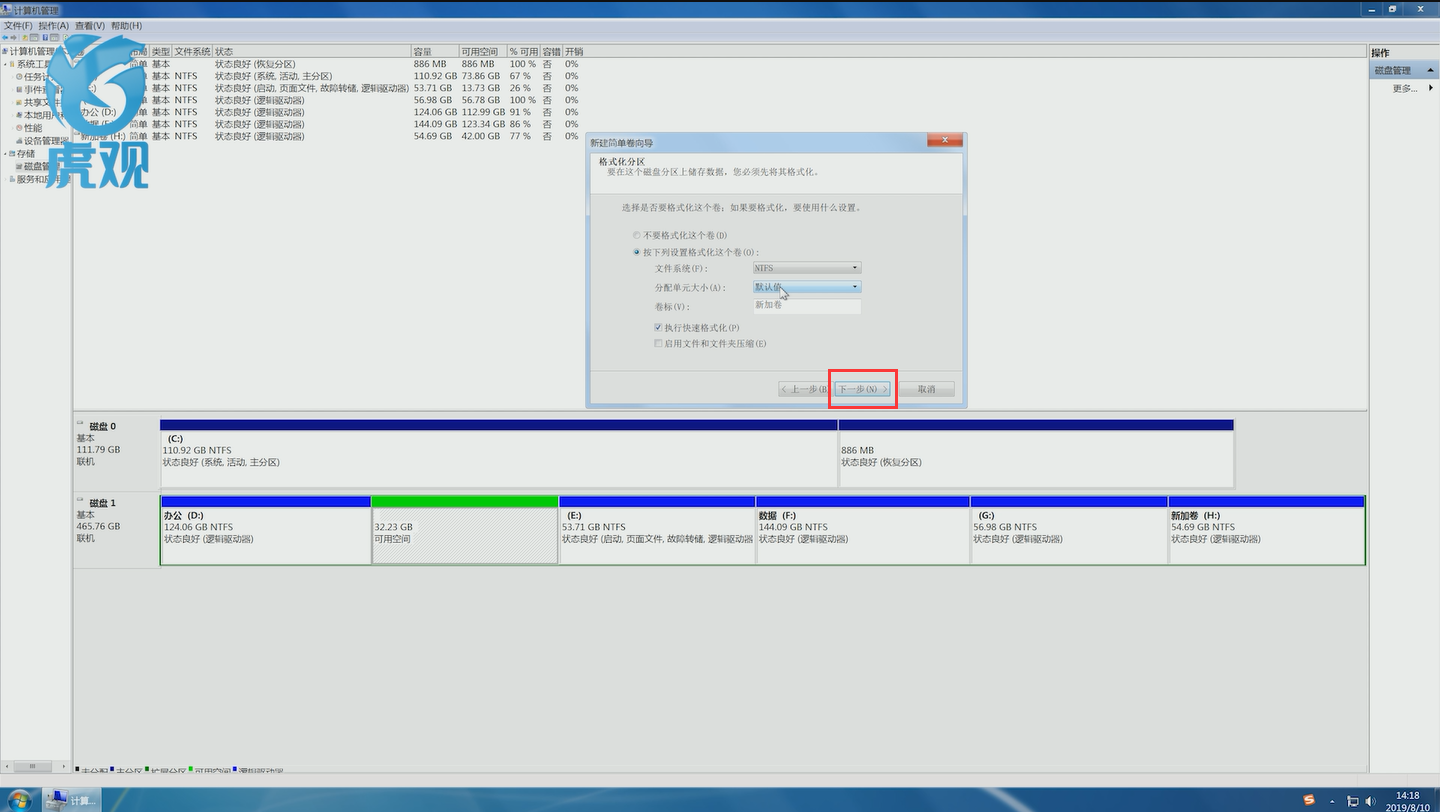The image size is (1440, 812).
Task: Click the network tray icon
Action: [1352, 801]
